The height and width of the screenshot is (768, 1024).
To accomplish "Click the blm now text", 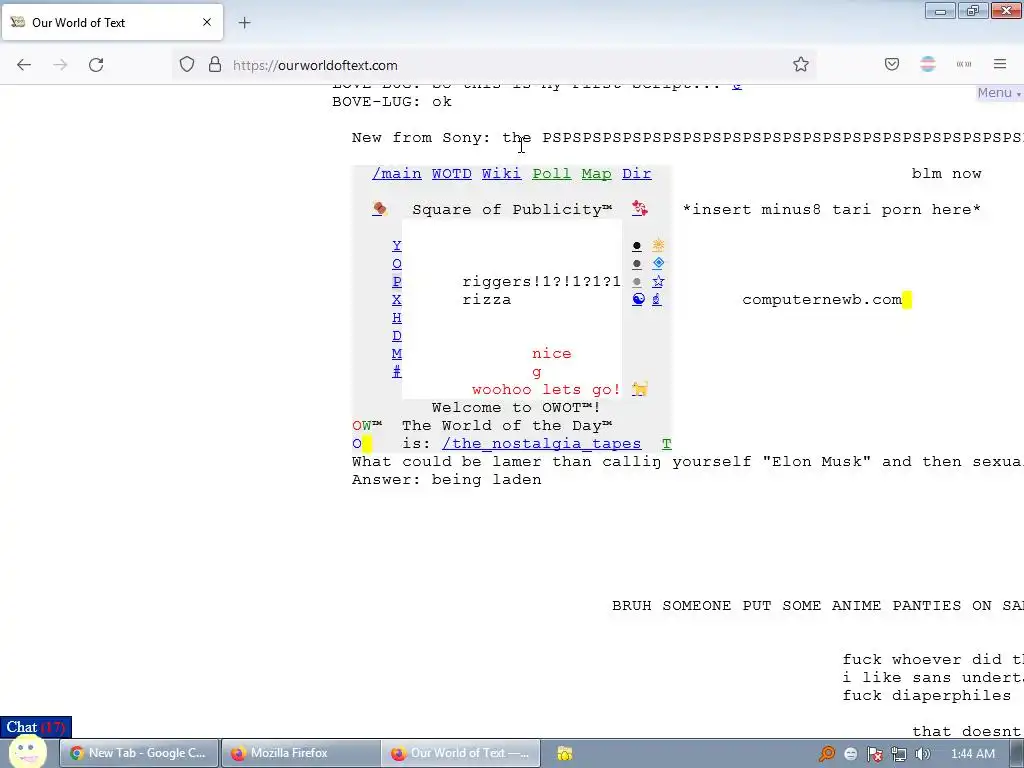I will pos(946,174).
